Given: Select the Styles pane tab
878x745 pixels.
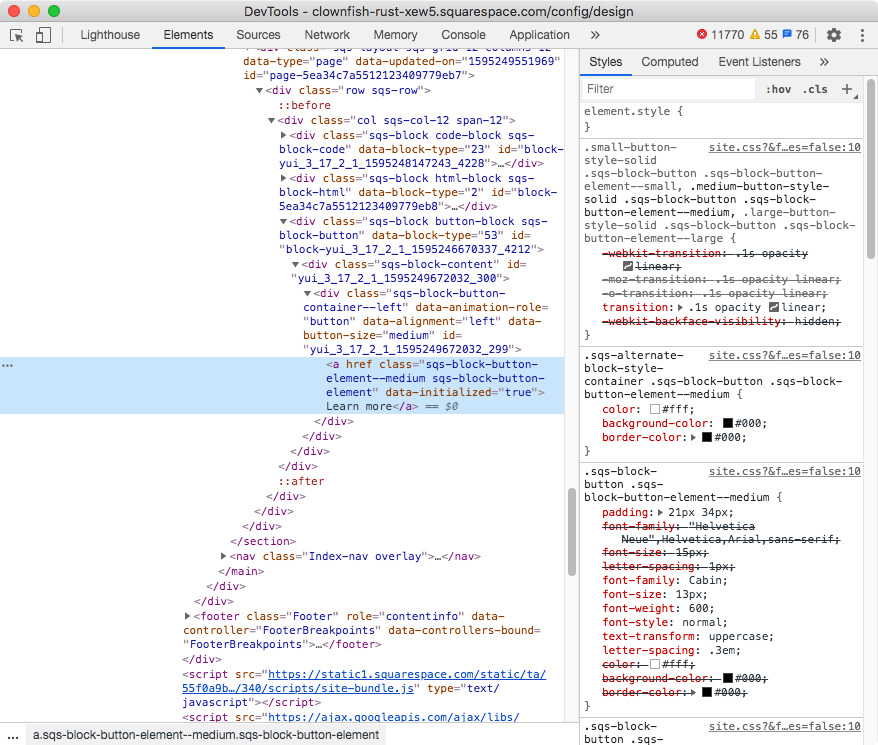Looking at the screenshot, I should coord(605,62).
